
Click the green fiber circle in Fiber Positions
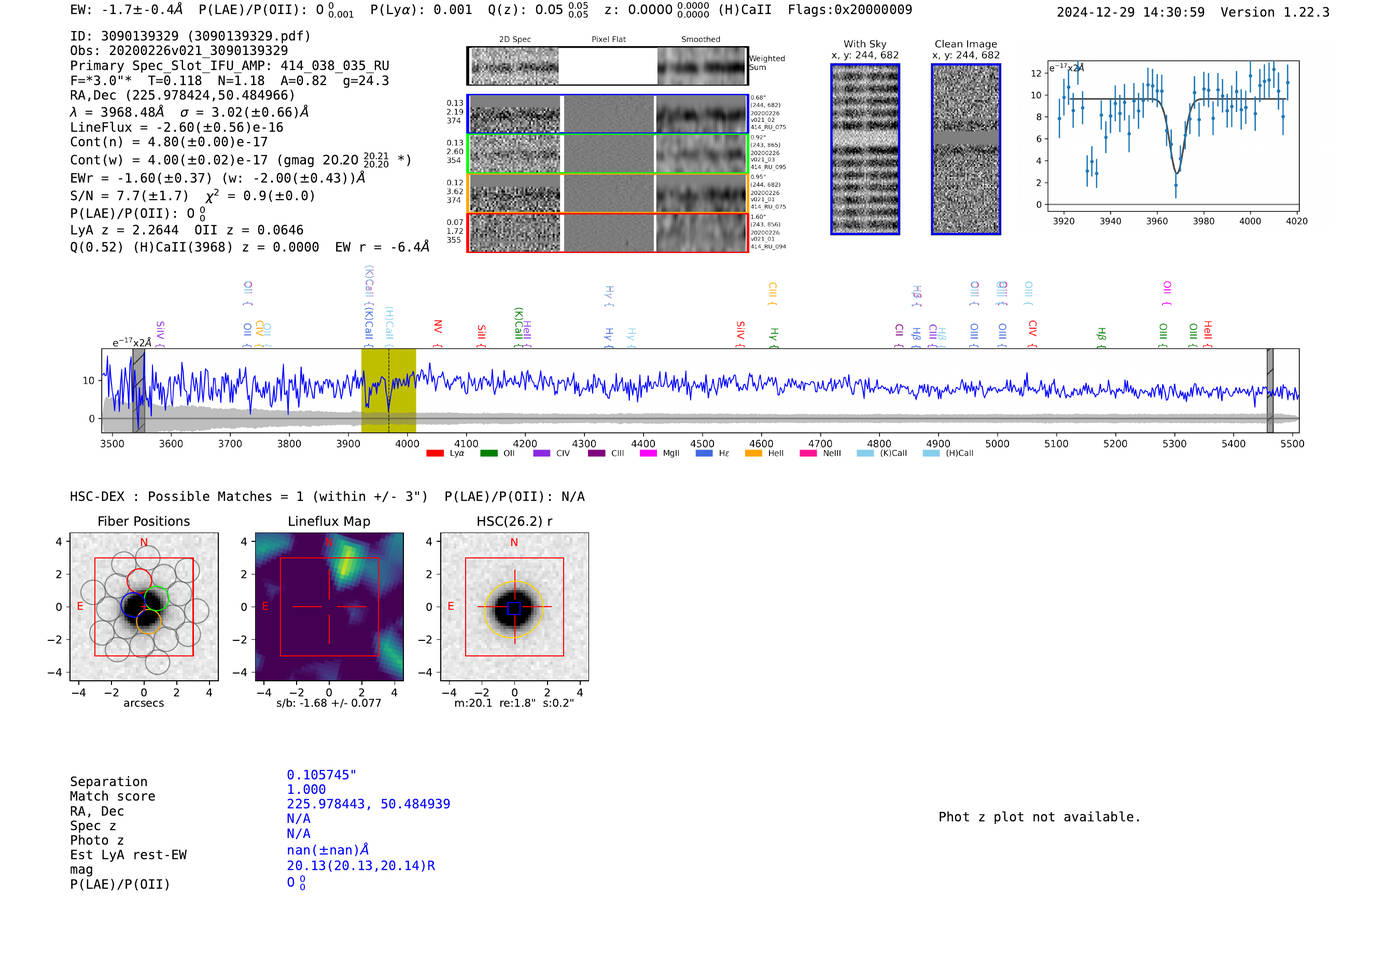click(156, 599)
